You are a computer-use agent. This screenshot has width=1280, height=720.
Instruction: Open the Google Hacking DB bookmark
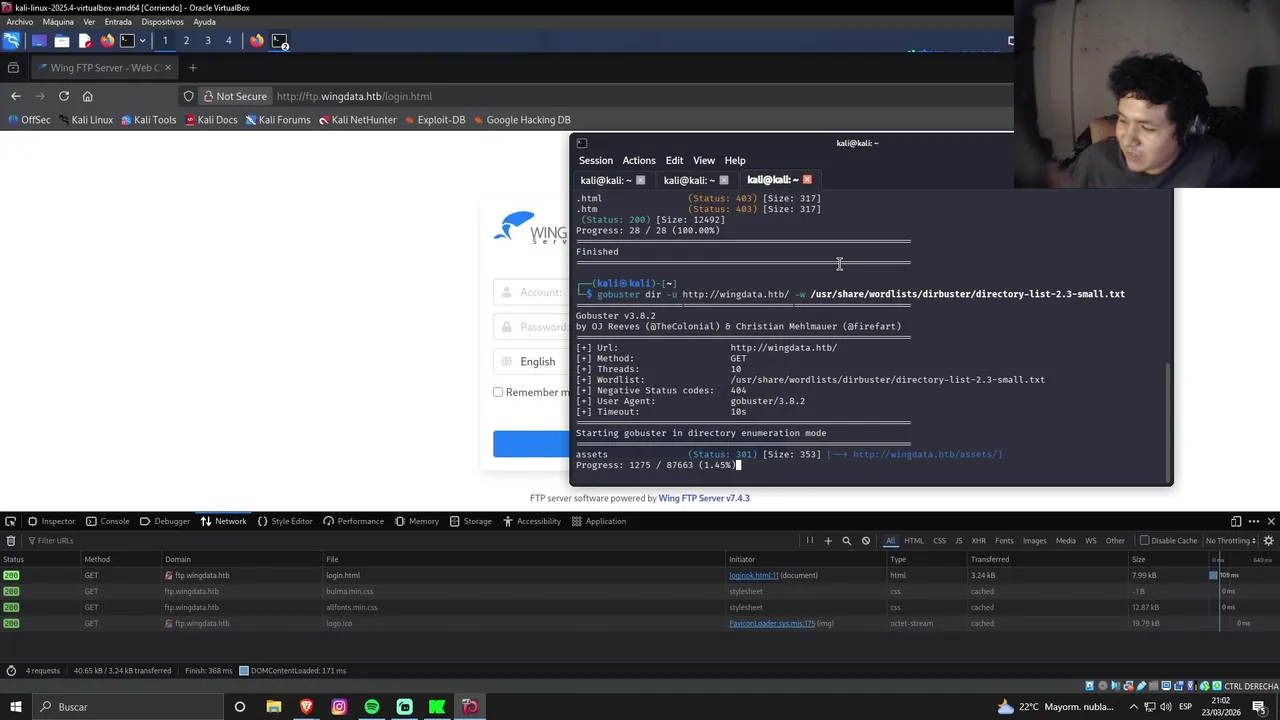(521, 120)
